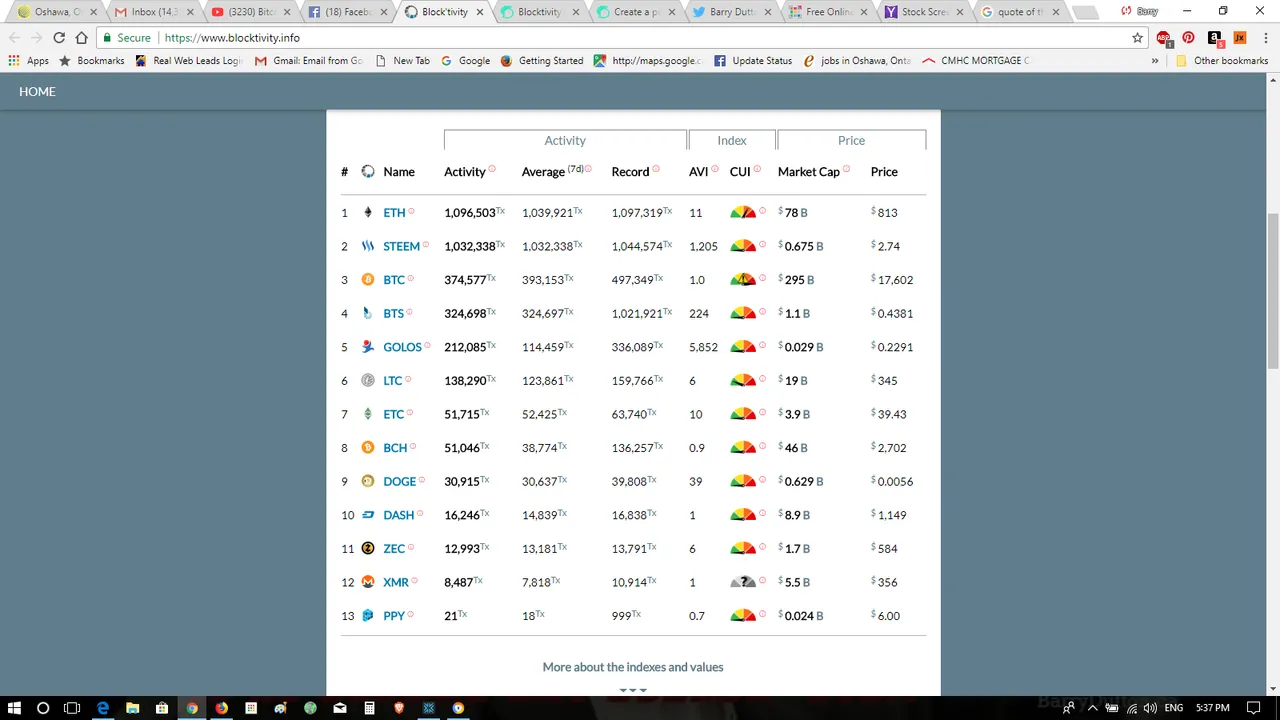The height and width of the screenshot is (720, 1280).
Task: Click the Activity column header
Action: (465, 172)
